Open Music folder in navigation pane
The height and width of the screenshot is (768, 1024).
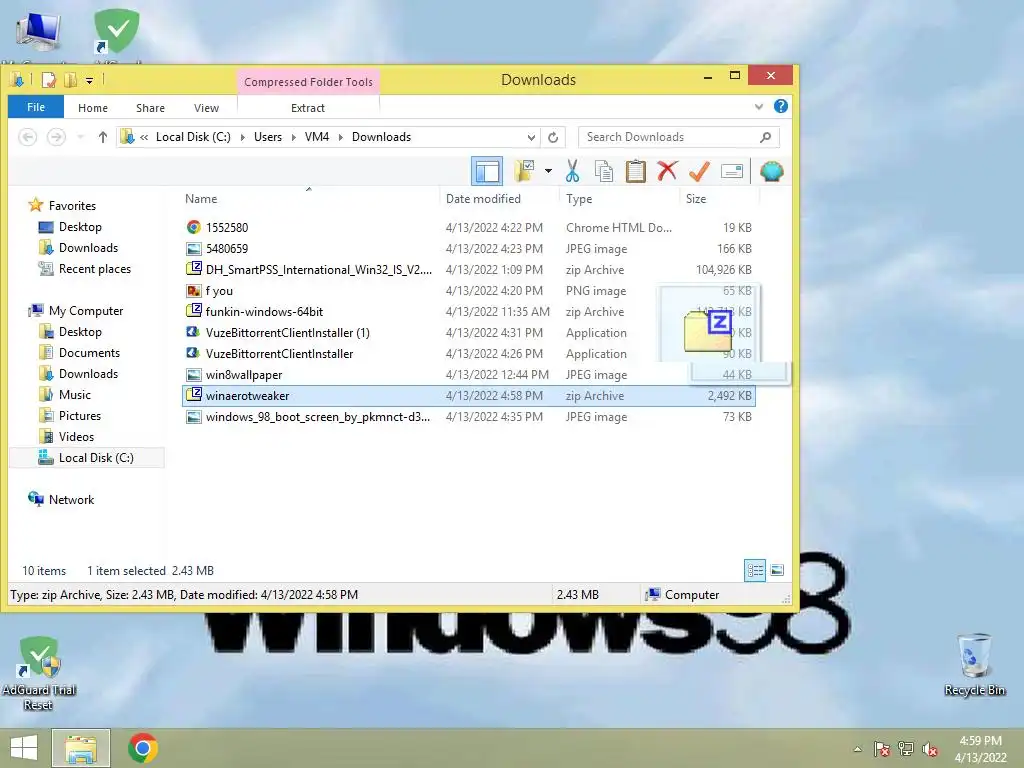click(74, 394)
